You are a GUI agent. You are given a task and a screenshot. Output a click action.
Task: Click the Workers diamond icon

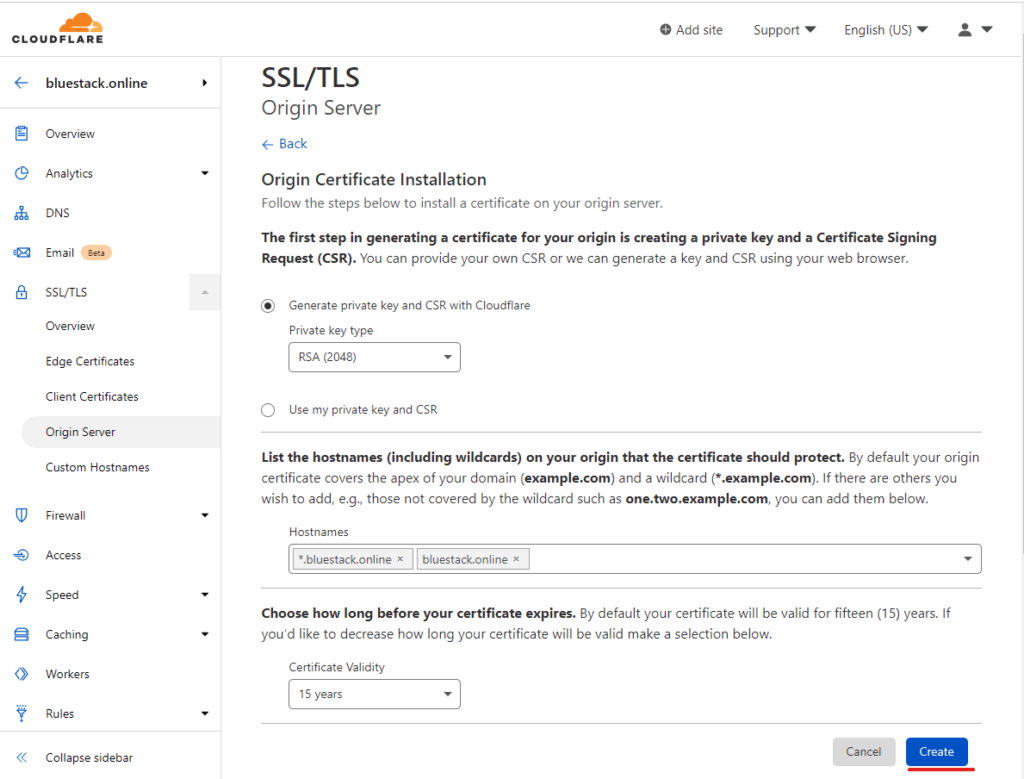click(x=22, y=674)
